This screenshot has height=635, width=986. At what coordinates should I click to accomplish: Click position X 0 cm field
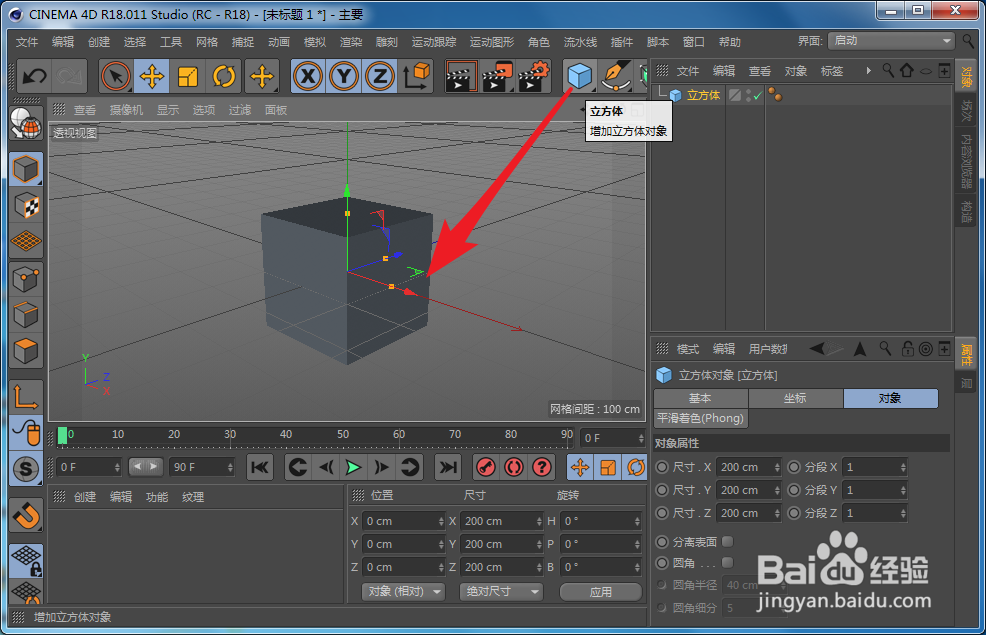point(404,521)
